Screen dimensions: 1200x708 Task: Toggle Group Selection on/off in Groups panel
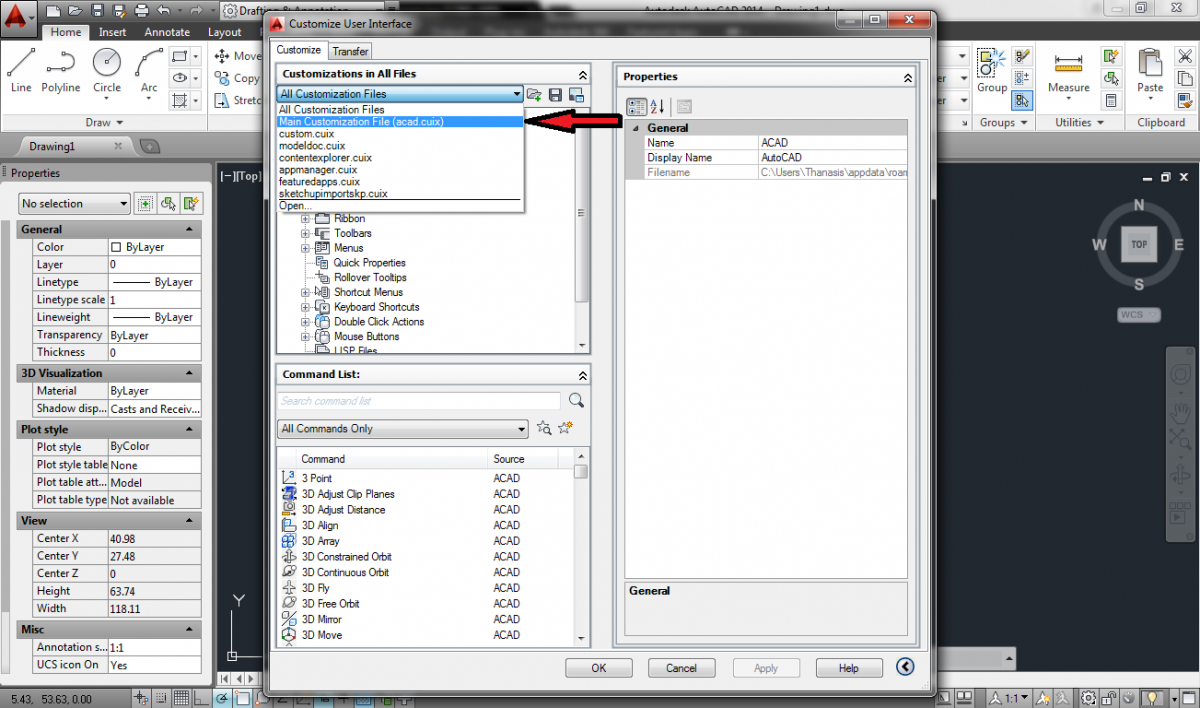(1021, 100)
